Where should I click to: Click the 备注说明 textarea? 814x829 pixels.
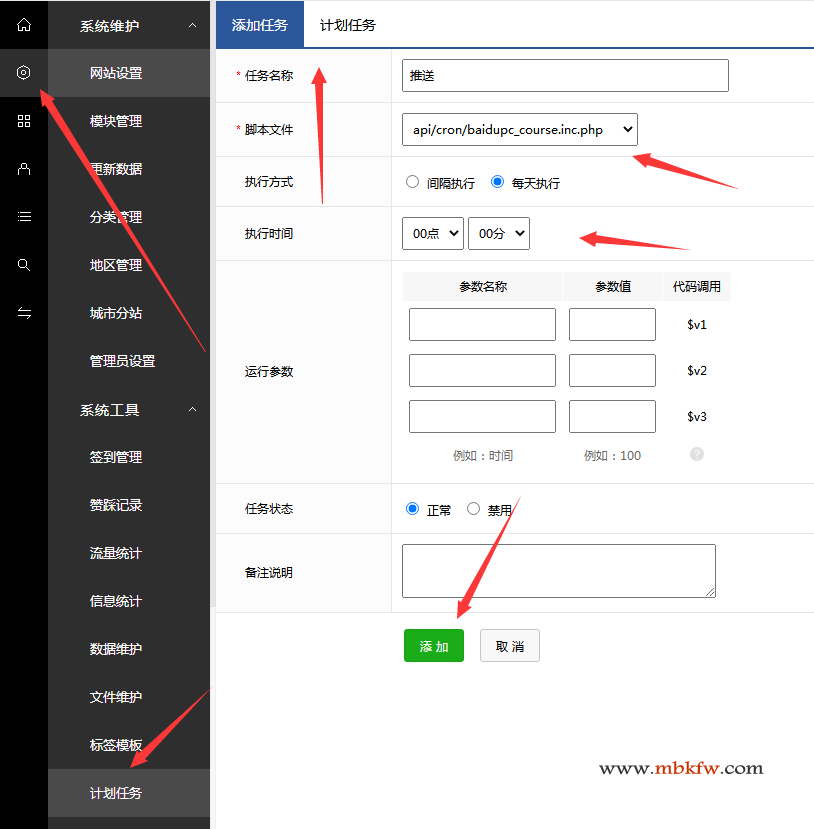point(558,571)
